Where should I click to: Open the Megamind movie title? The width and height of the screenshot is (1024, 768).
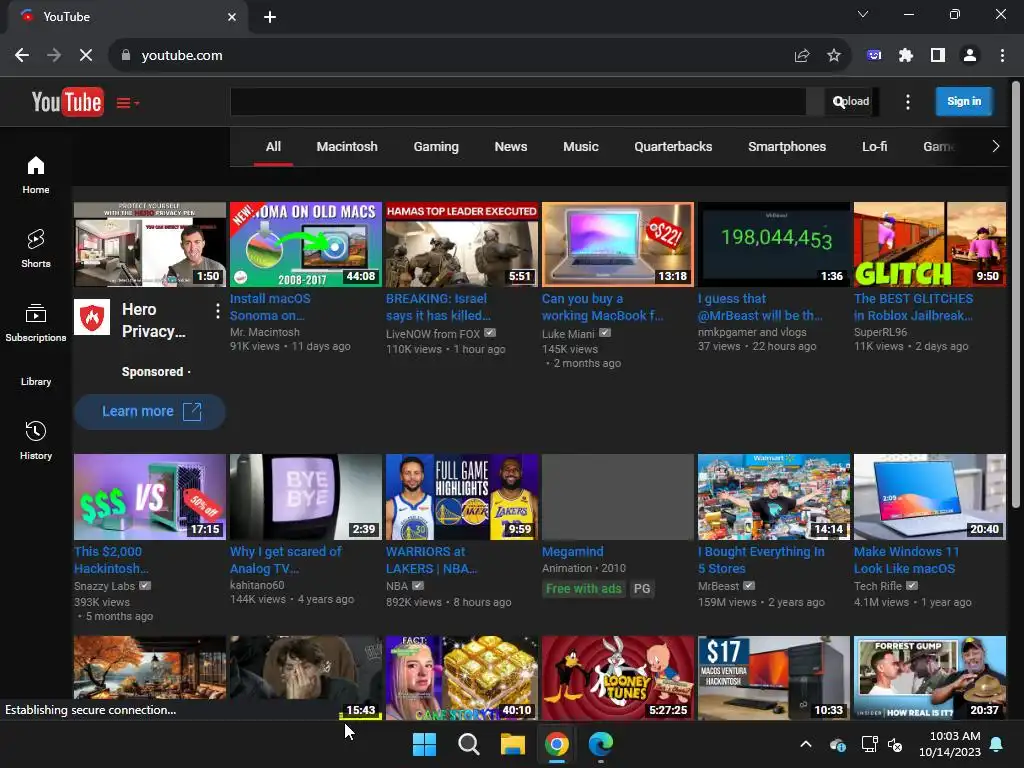click(573, 552)
